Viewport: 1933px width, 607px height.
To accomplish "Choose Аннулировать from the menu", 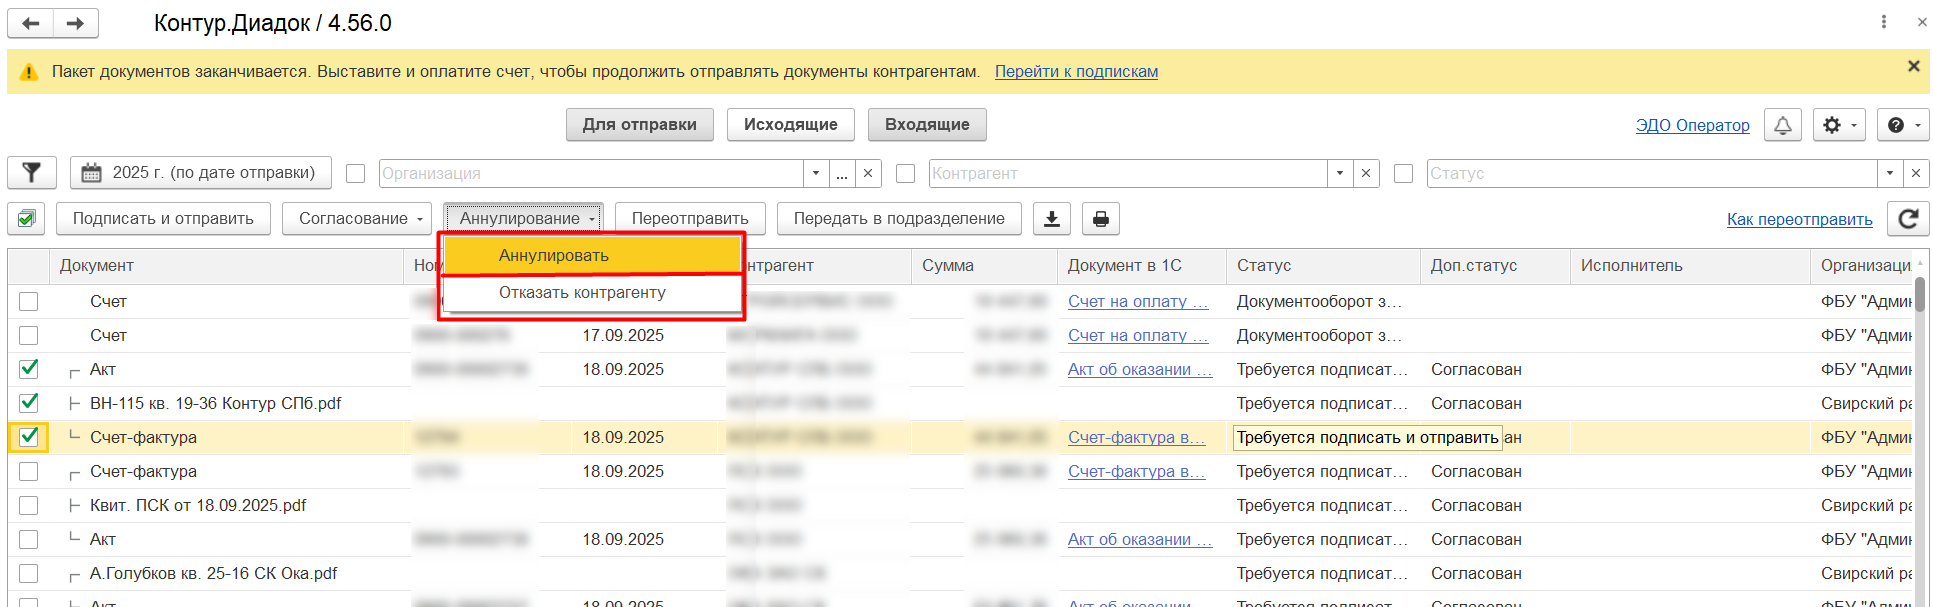I will click(x=553, y=256).
